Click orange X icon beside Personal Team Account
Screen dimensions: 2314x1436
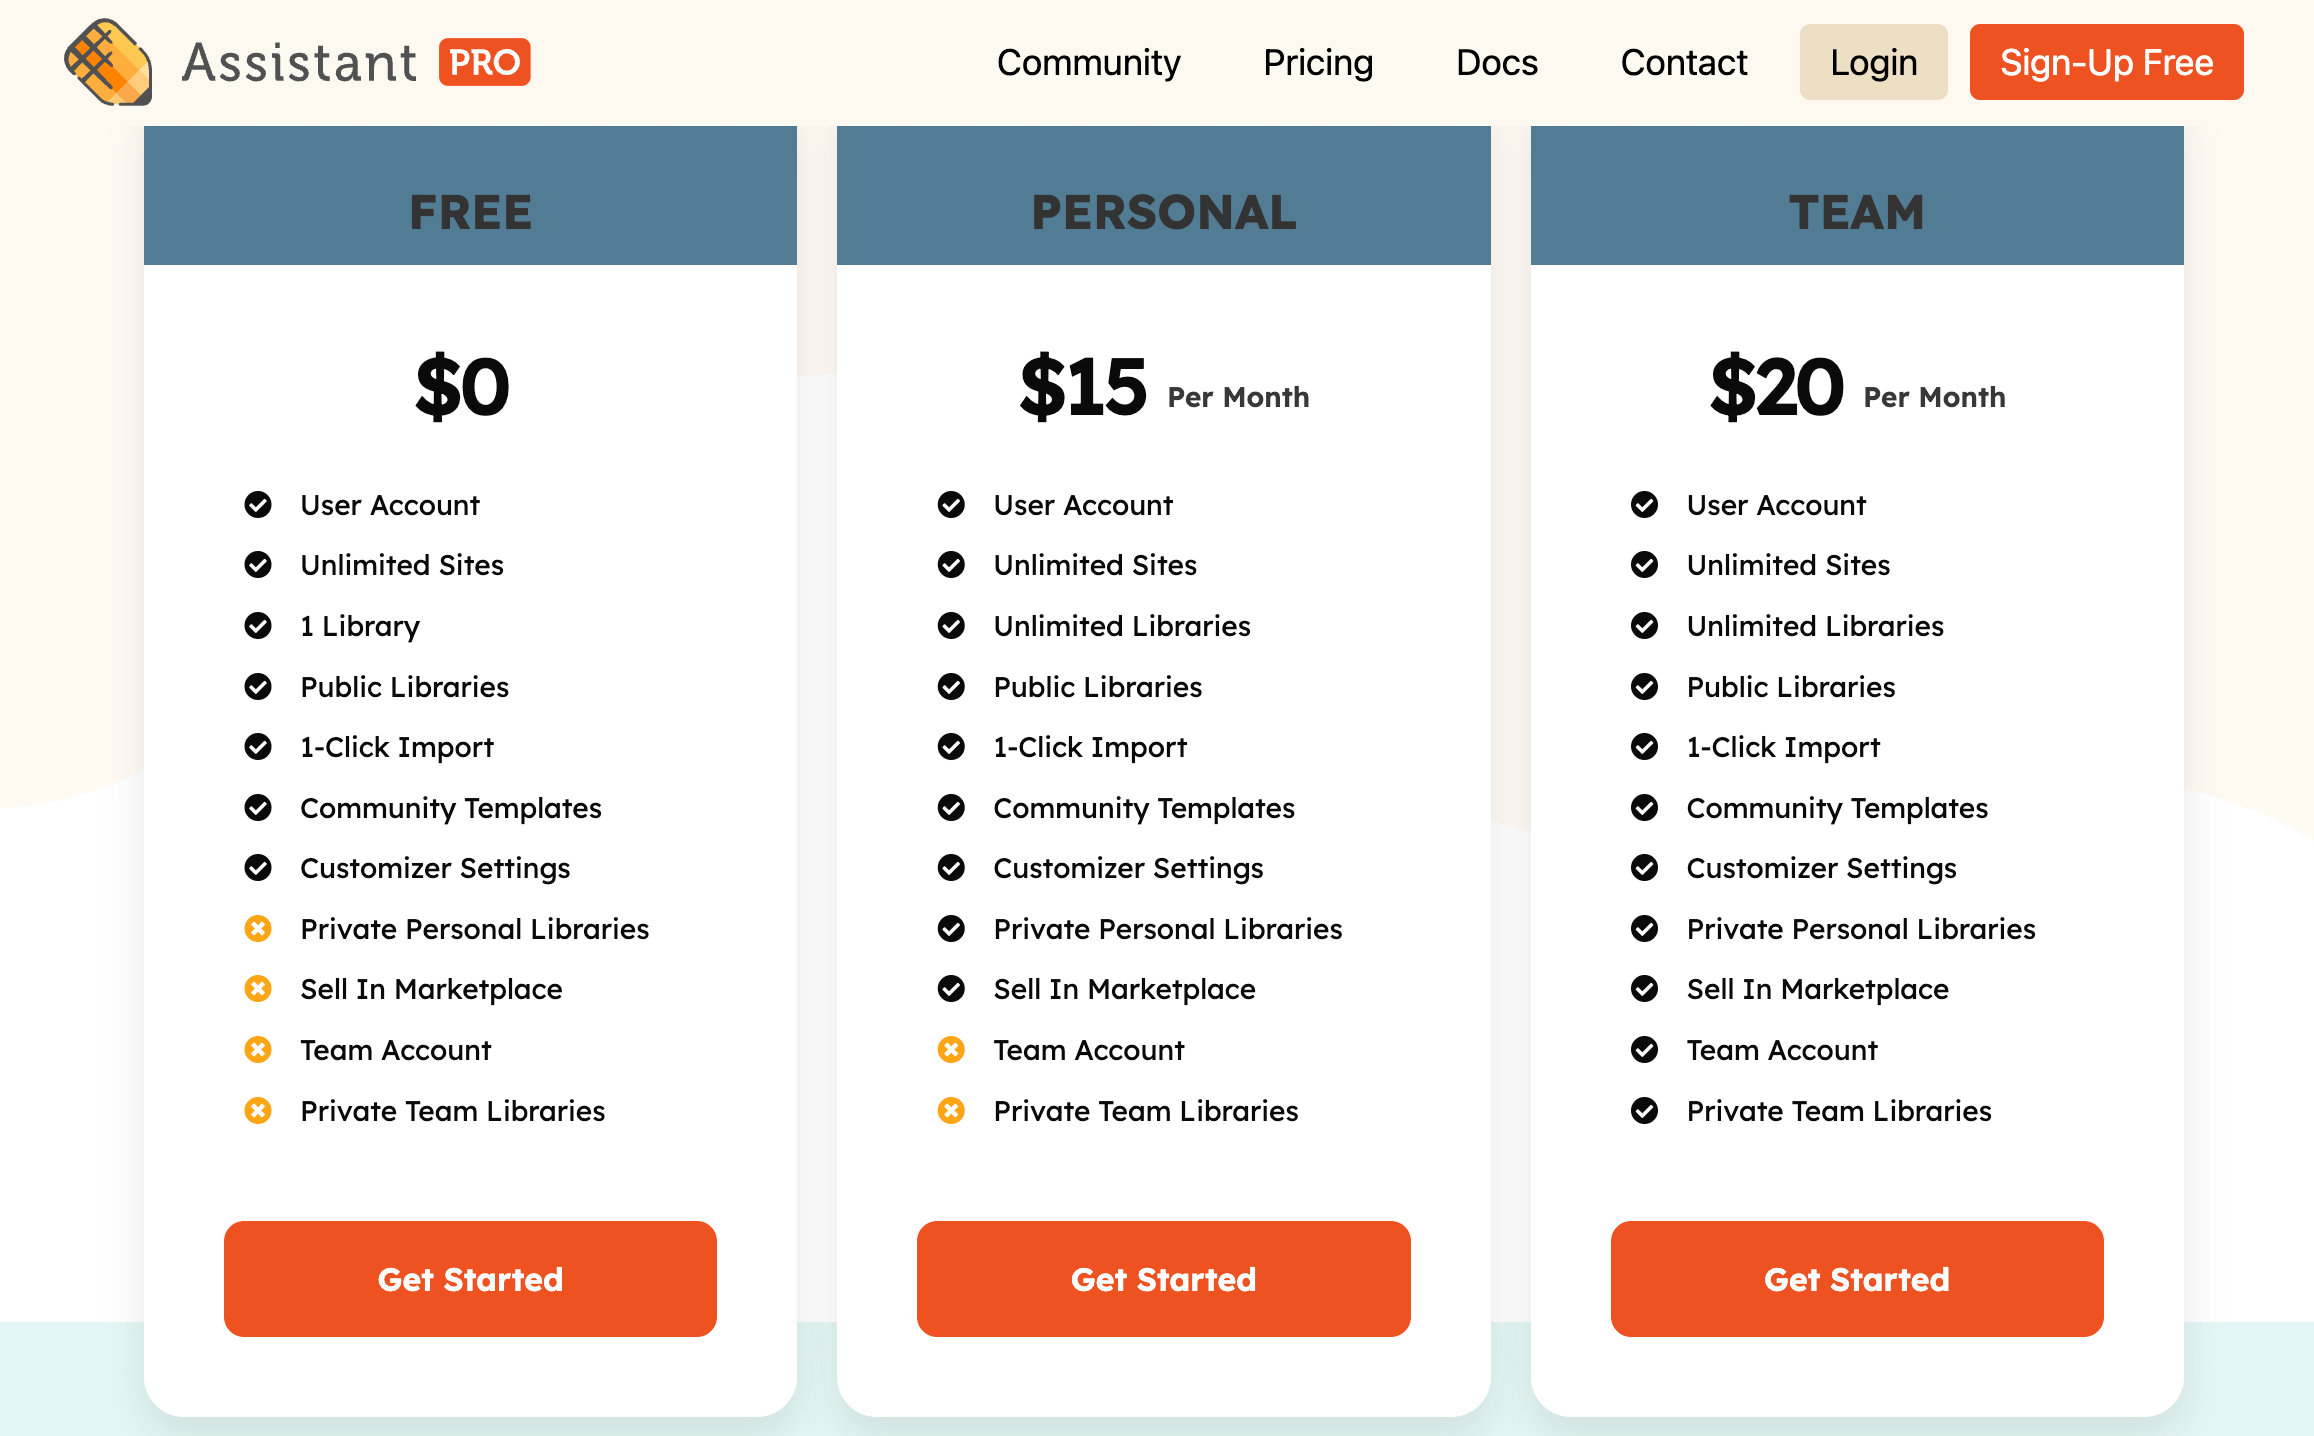click(951, 1050)
